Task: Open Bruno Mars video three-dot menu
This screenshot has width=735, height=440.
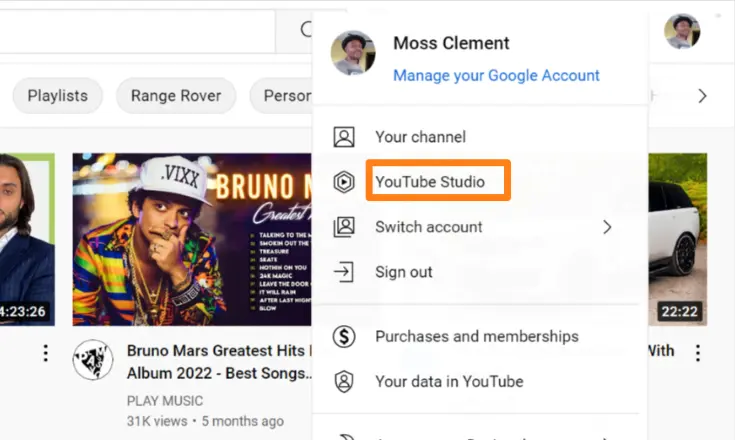Action: (45, 353)
